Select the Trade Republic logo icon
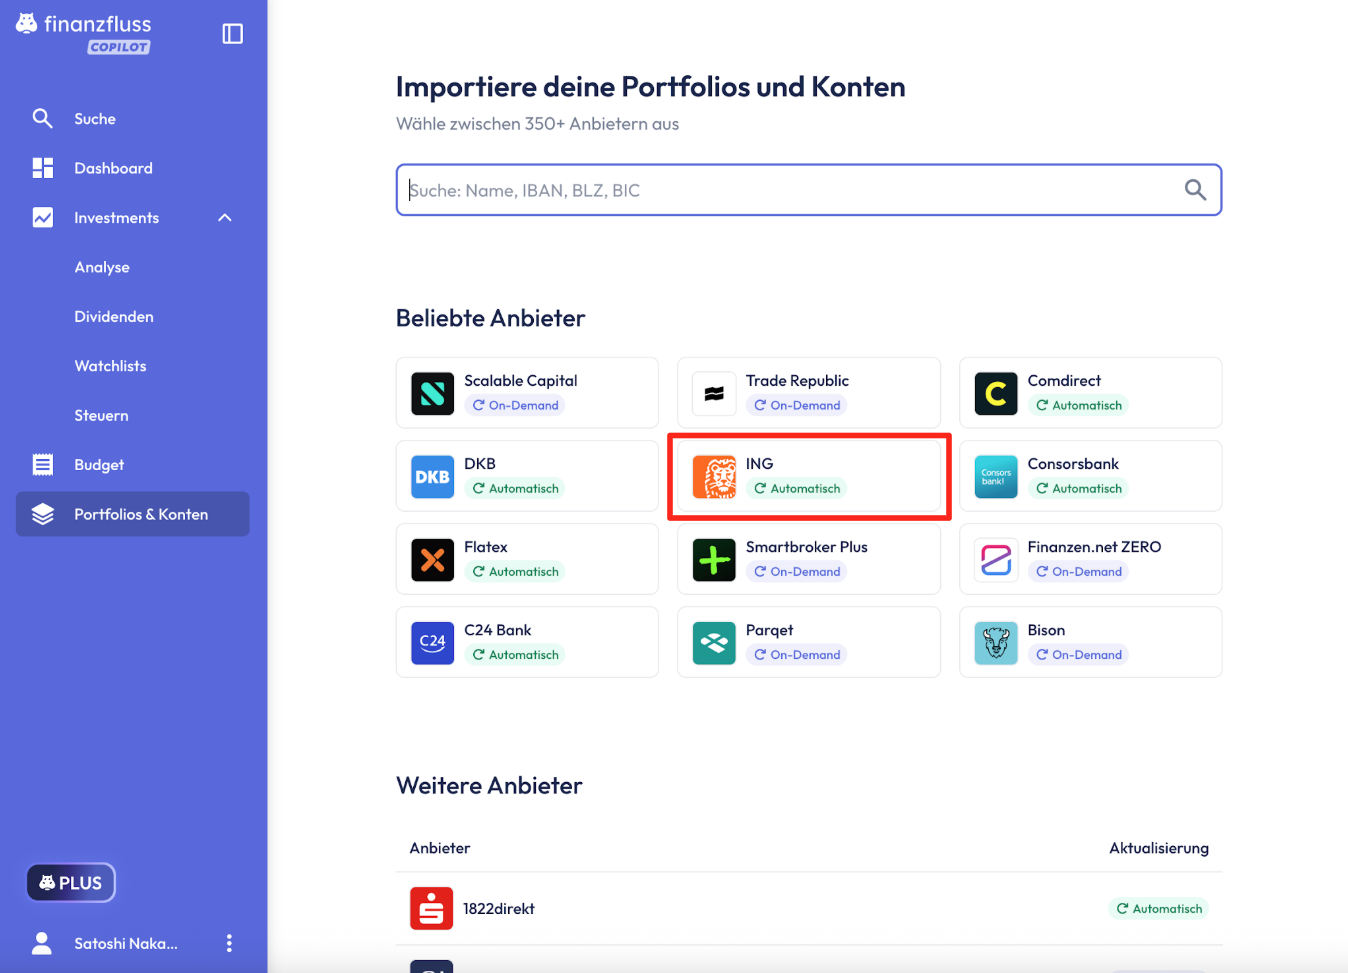The width and height of the screenshot is (1348, 973). pos(714,393)
